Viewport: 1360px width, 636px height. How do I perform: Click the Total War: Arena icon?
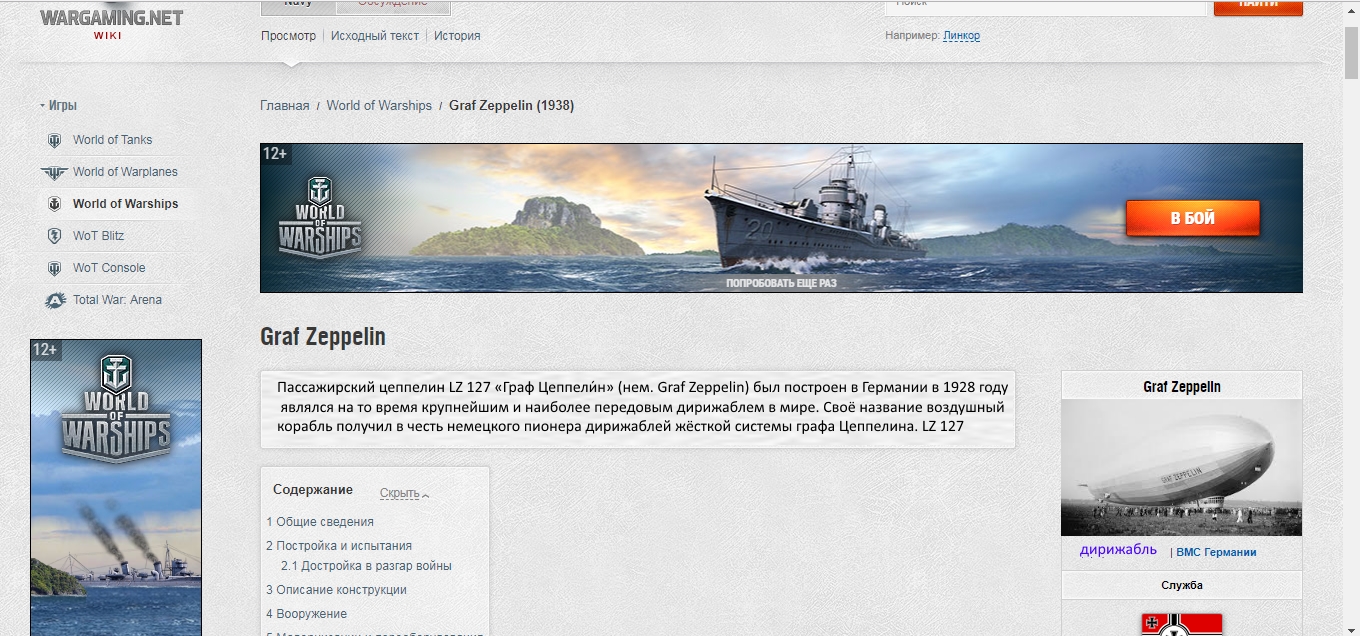coord(55,300)
